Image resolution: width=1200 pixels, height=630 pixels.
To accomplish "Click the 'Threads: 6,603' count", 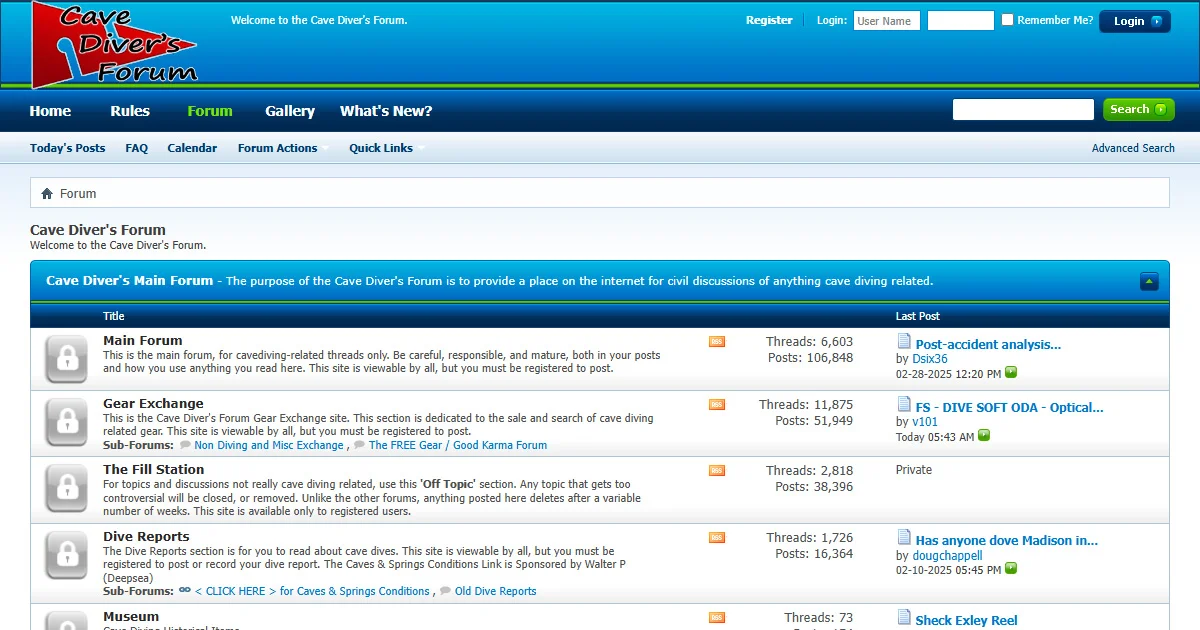I will pos(810,342).
